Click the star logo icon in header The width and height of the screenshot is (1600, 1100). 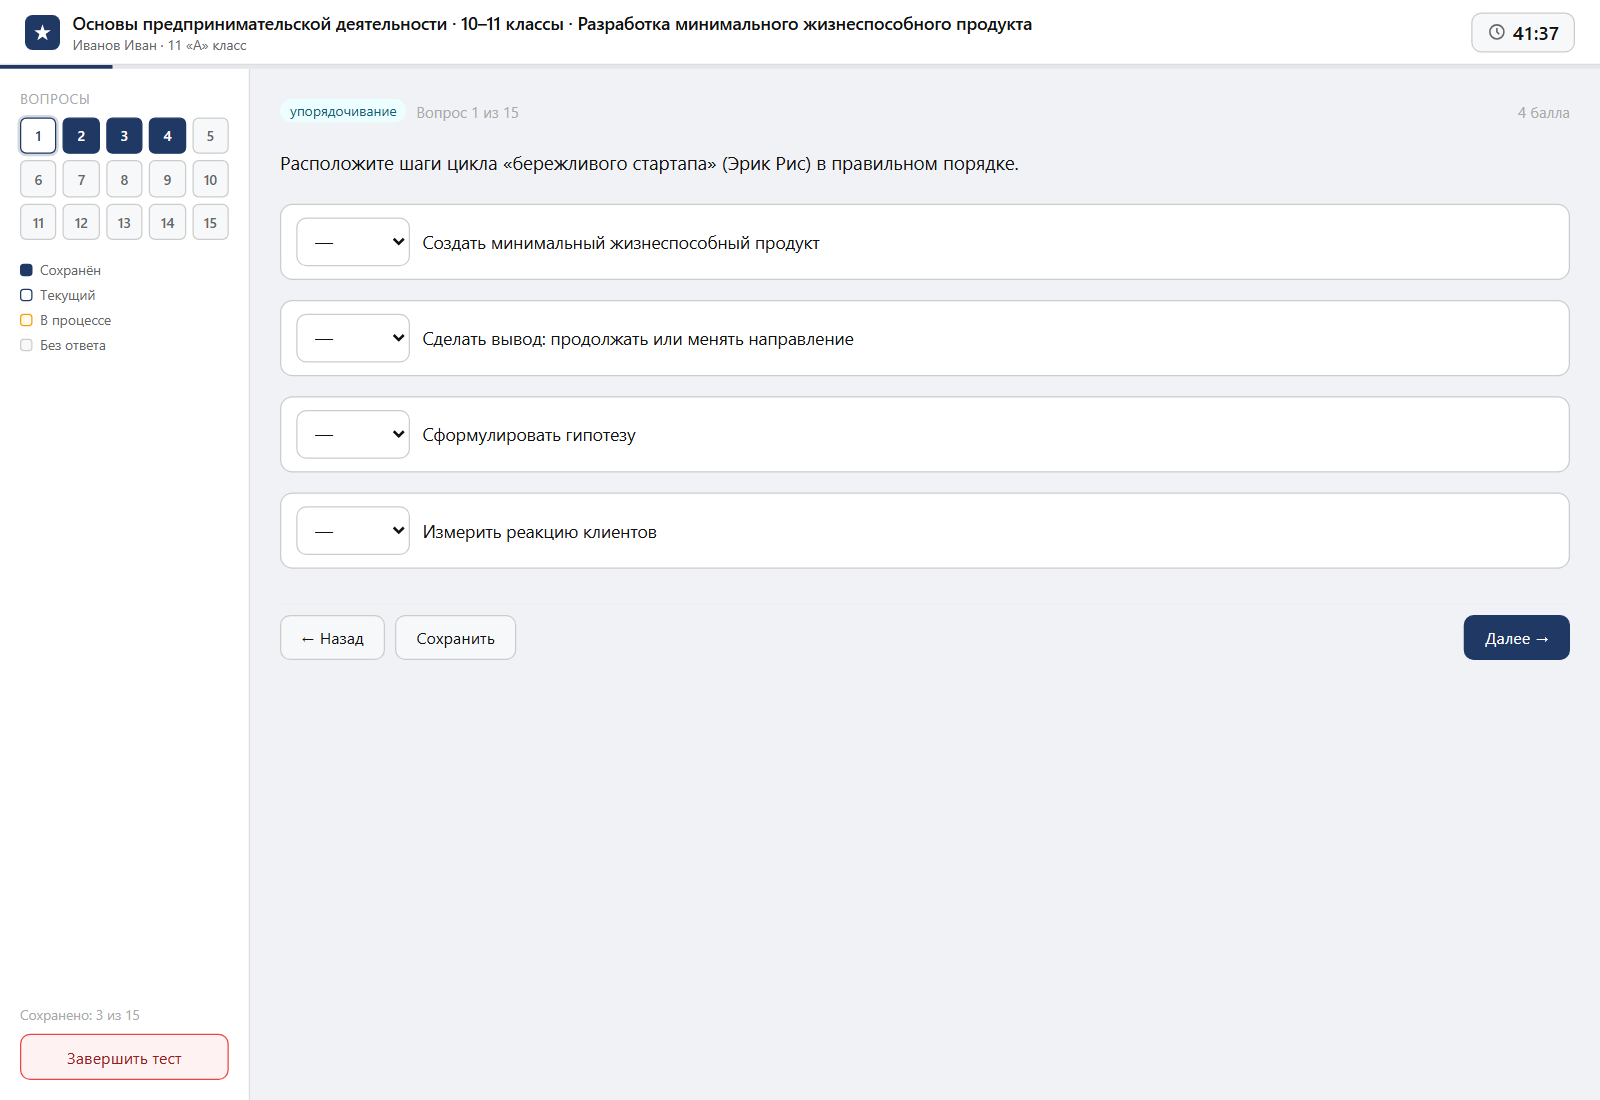42,33
